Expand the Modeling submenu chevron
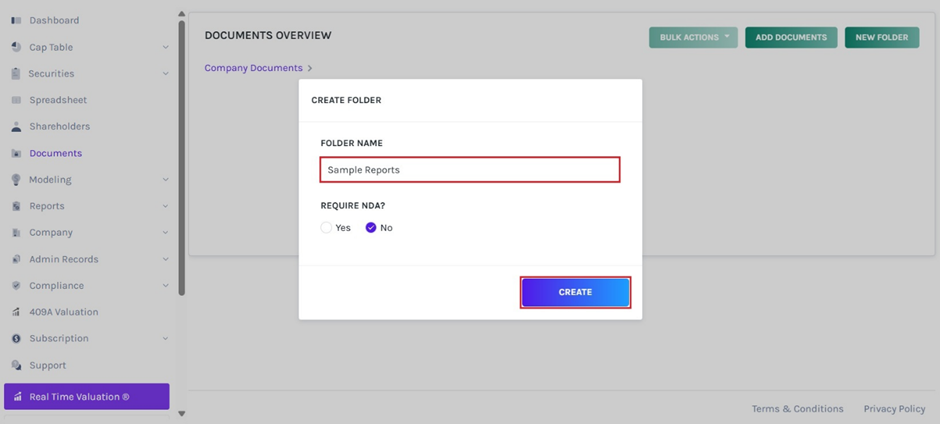940x424 pixels. pyautogui.click(x=165, y=179)
